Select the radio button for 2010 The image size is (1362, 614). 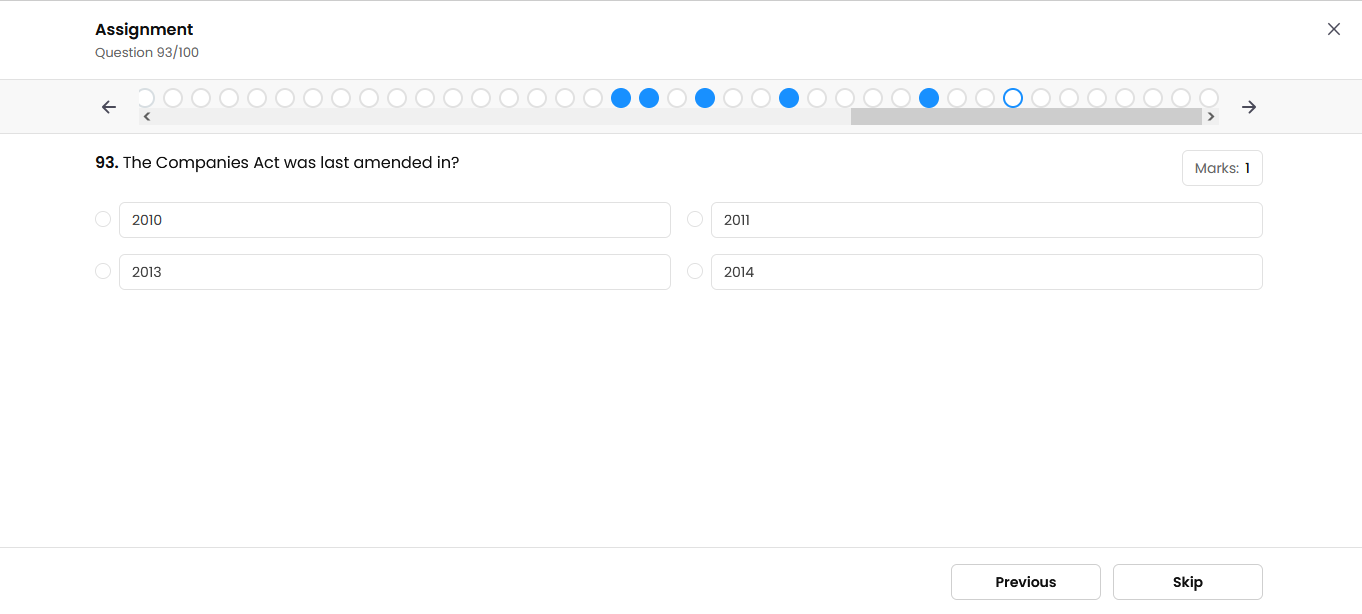103,219
